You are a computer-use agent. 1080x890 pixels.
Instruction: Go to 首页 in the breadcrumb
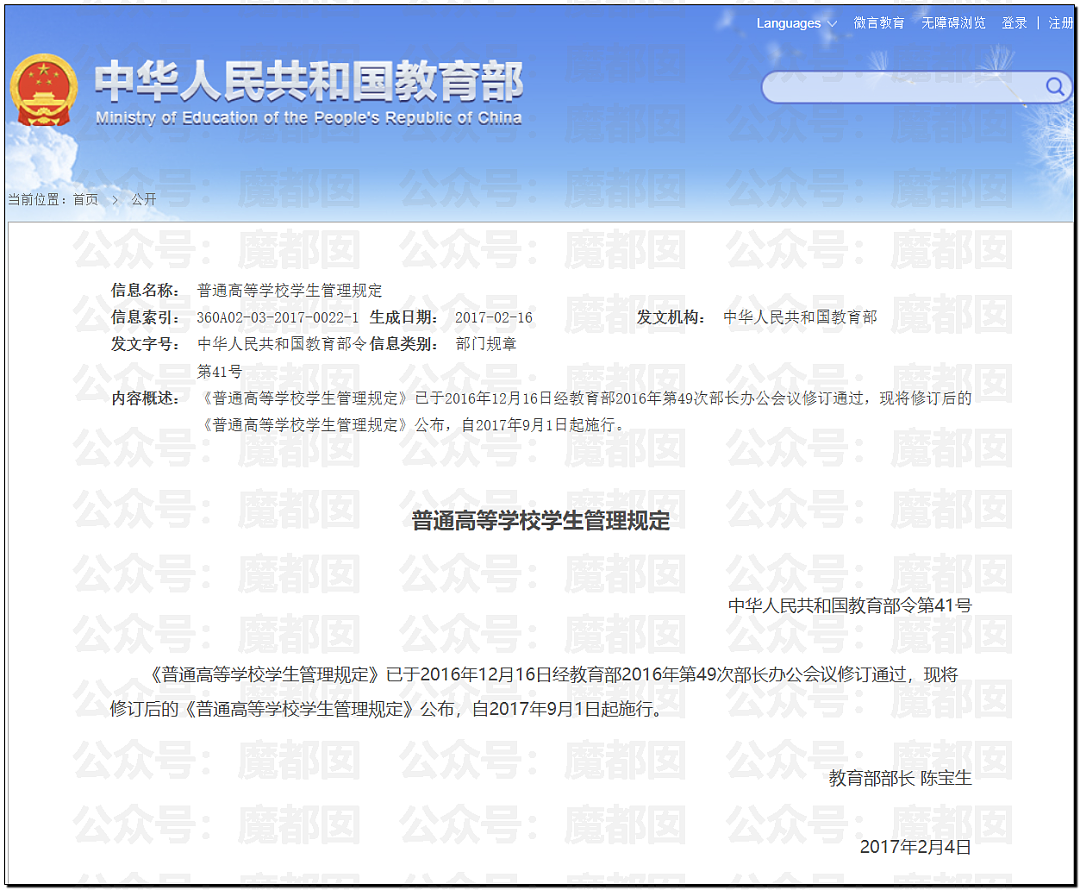point(85,200)
